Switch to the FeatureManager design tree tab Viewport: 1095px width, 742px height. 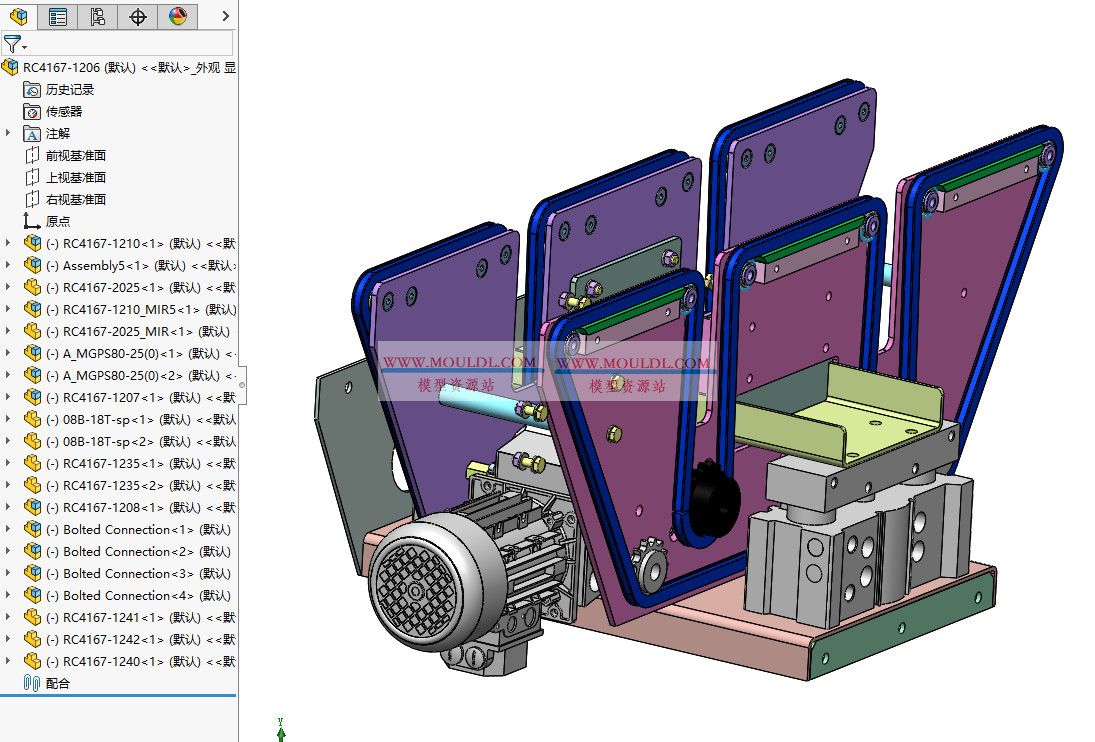coord(17,16)
